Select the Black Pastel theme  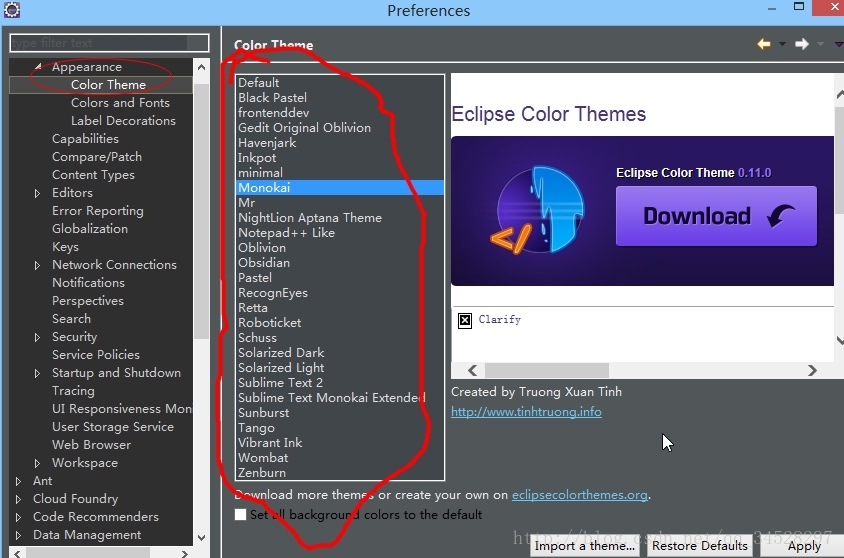(340, 98)
